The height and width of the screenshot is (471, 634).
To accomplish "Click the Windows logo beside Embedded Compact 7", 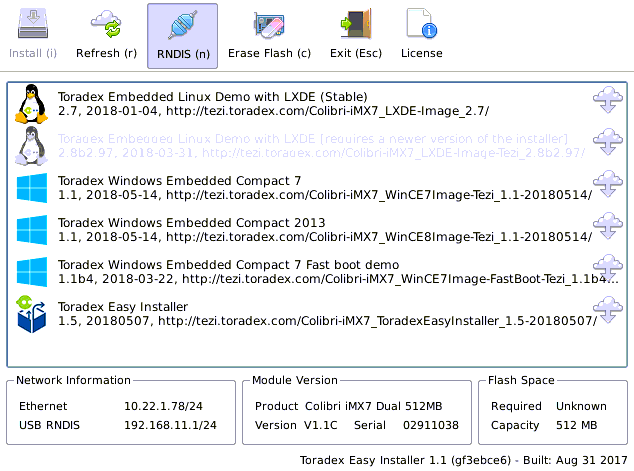I will [x=32, y=187].
